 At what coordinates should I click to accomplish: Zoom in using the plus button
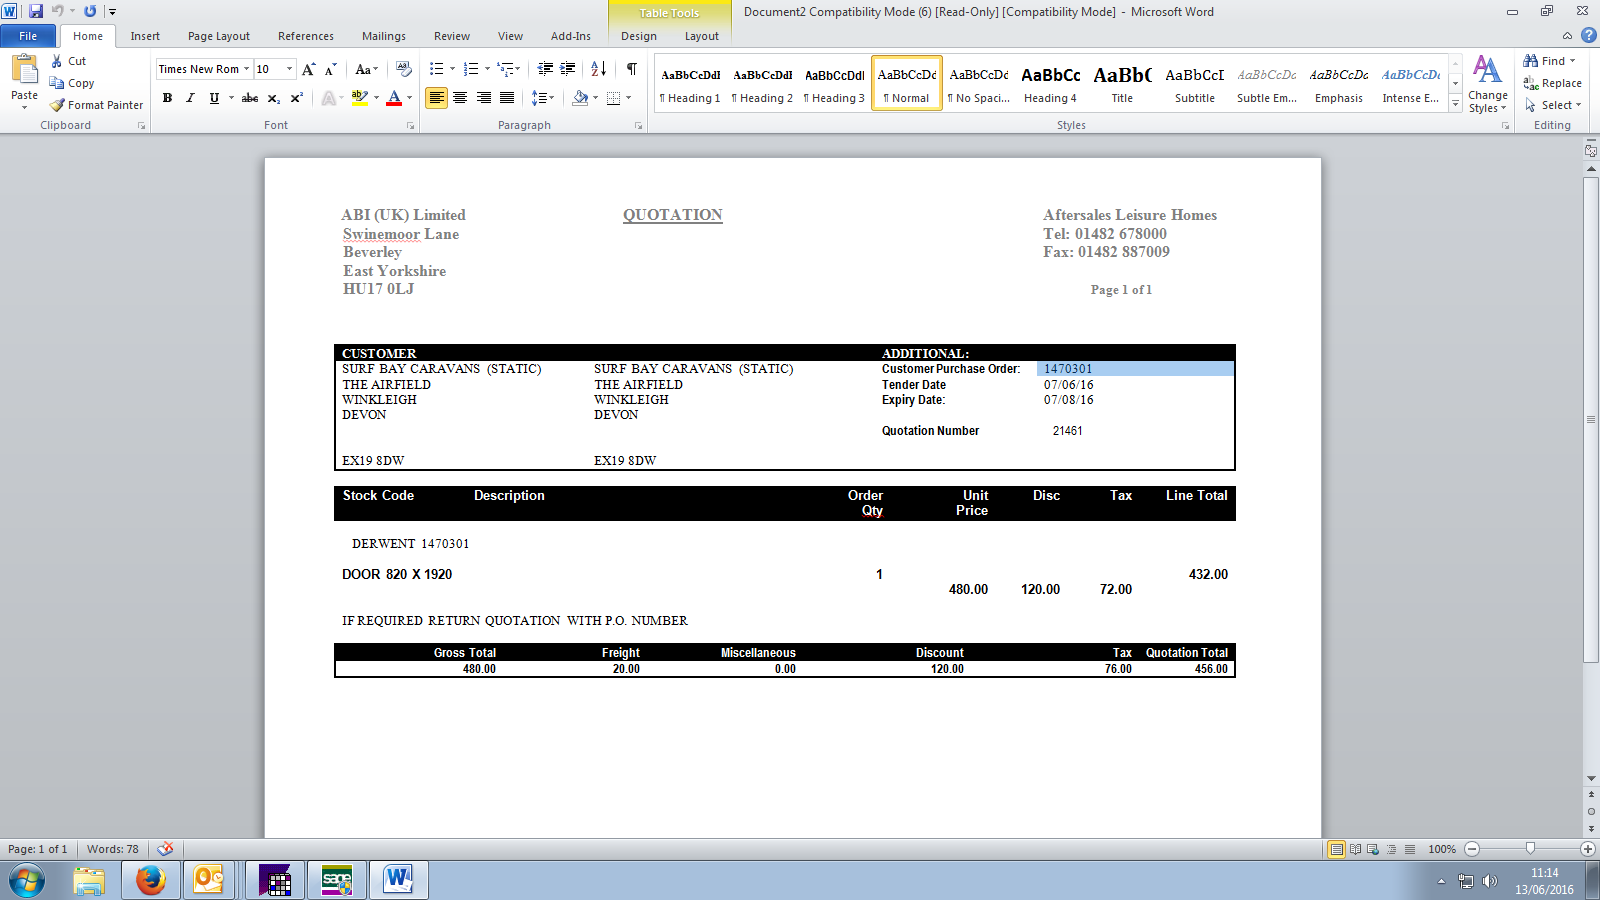click(1588, 849)
